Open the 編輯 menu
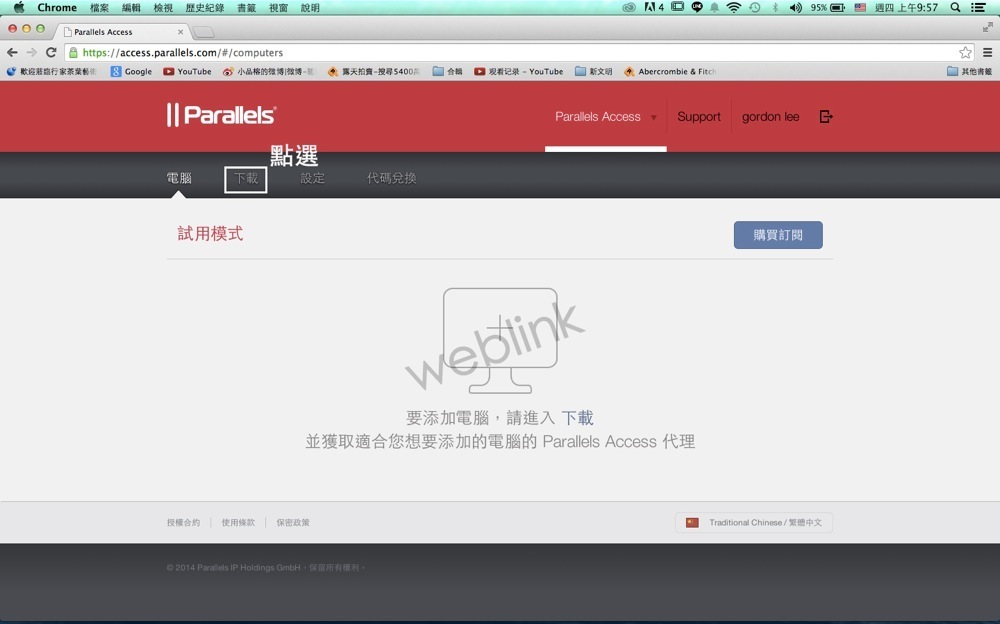The image size is (1000, 624). coord(131,8)
